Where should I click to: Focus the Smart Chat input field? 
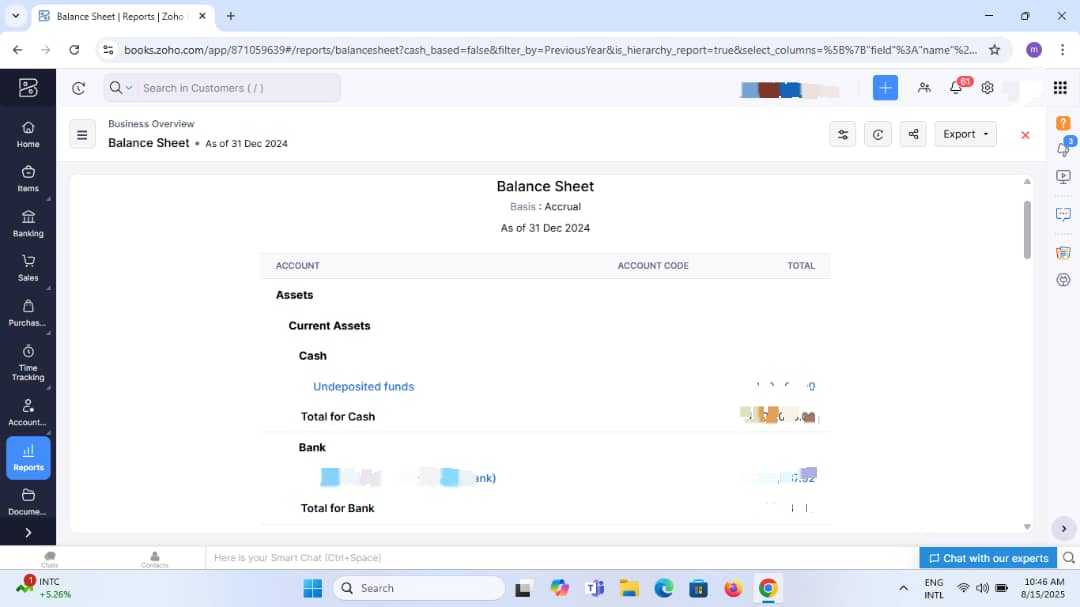click(561, 558)
